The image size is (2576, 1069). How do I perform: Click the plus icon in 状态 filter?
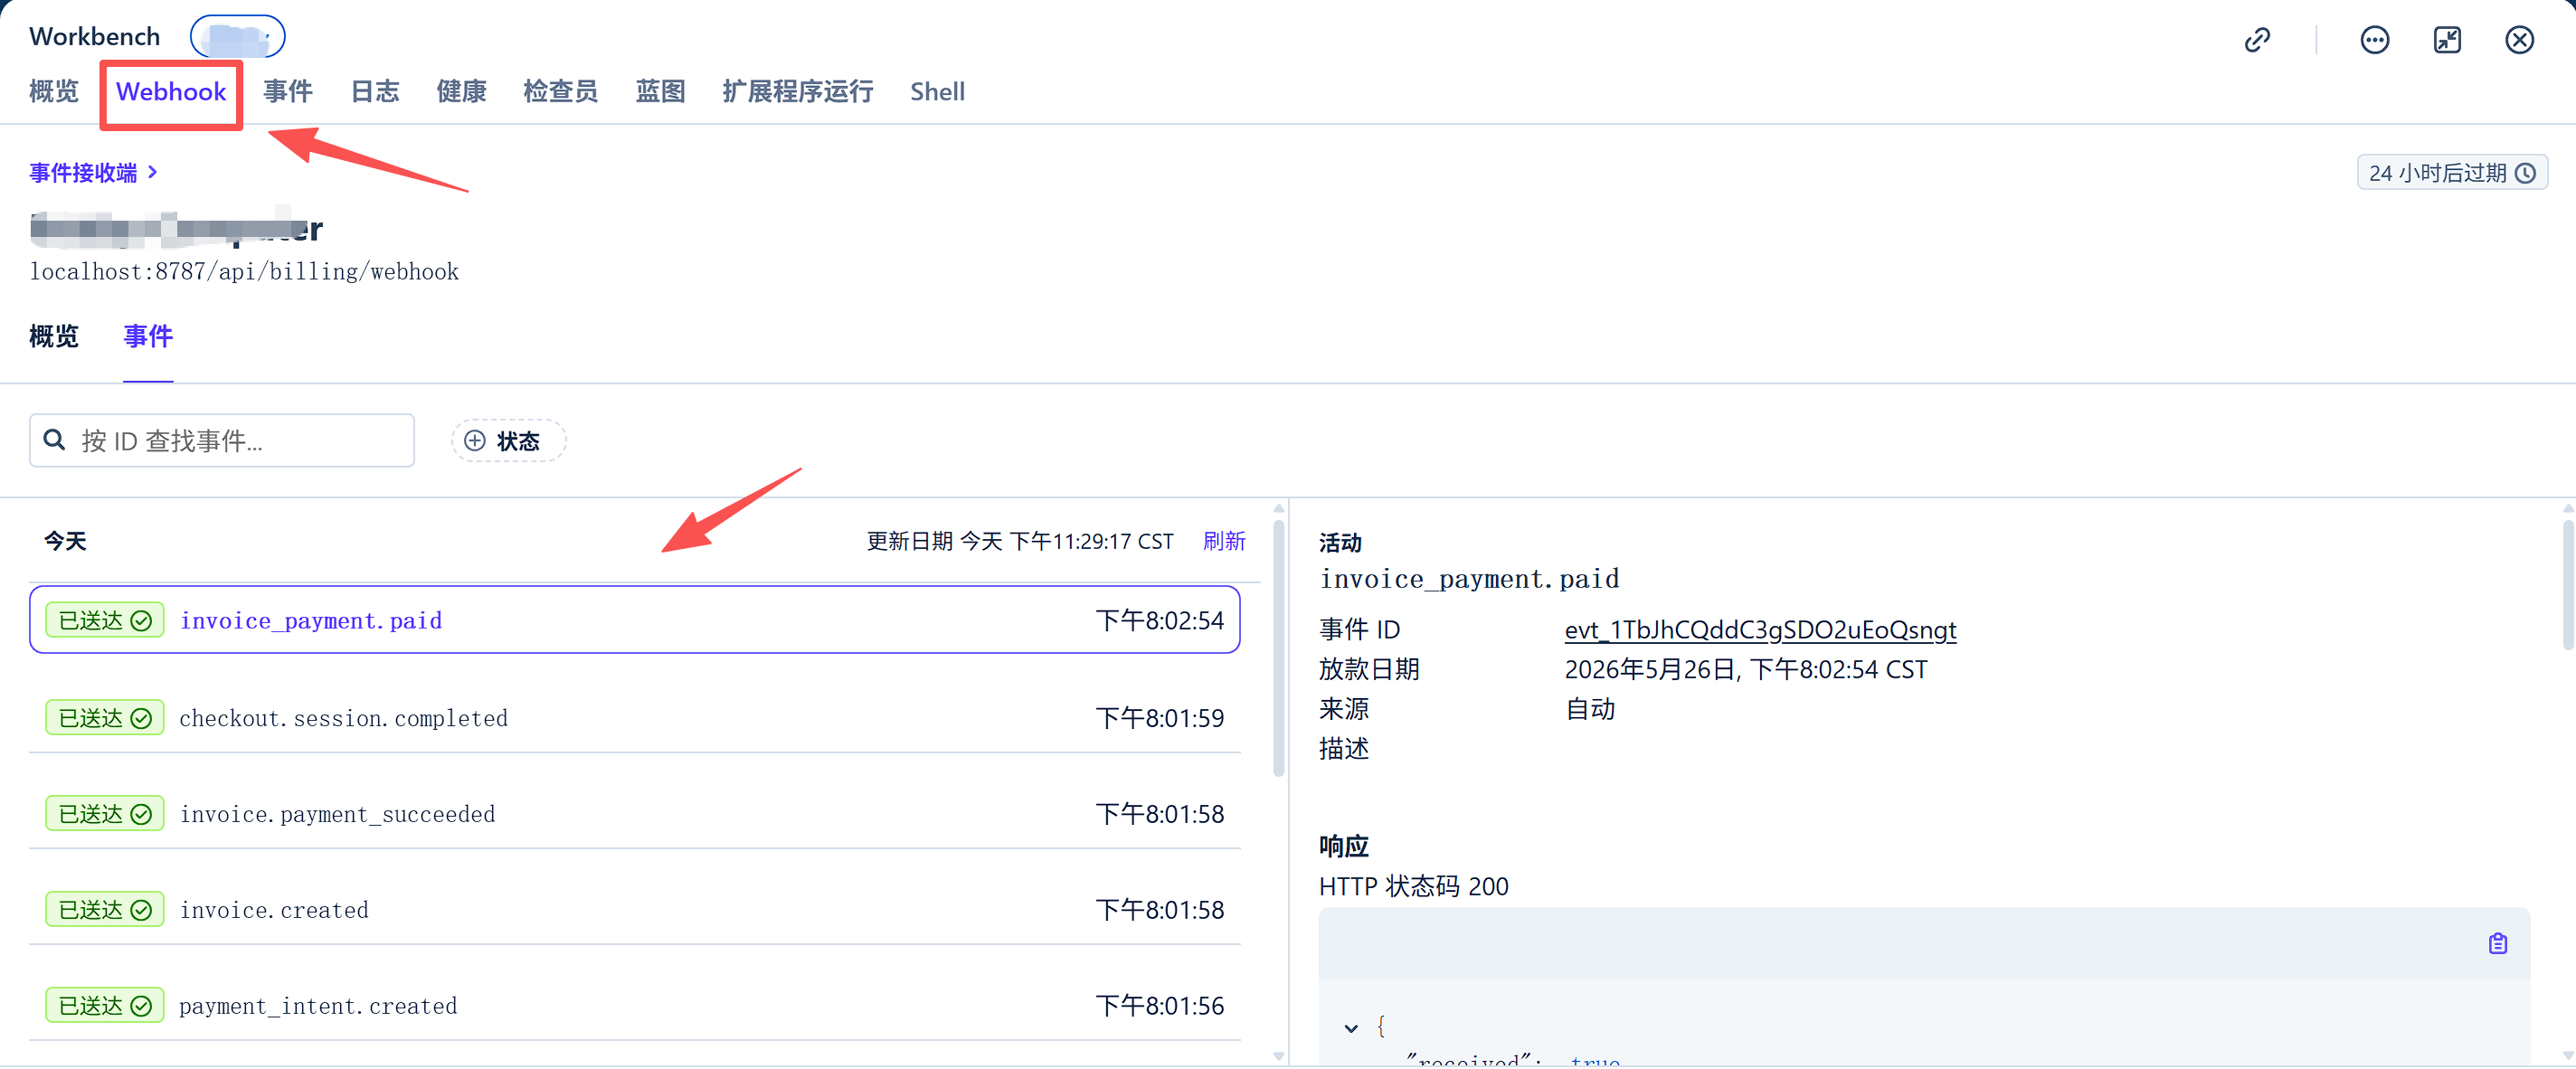[475, 441]
